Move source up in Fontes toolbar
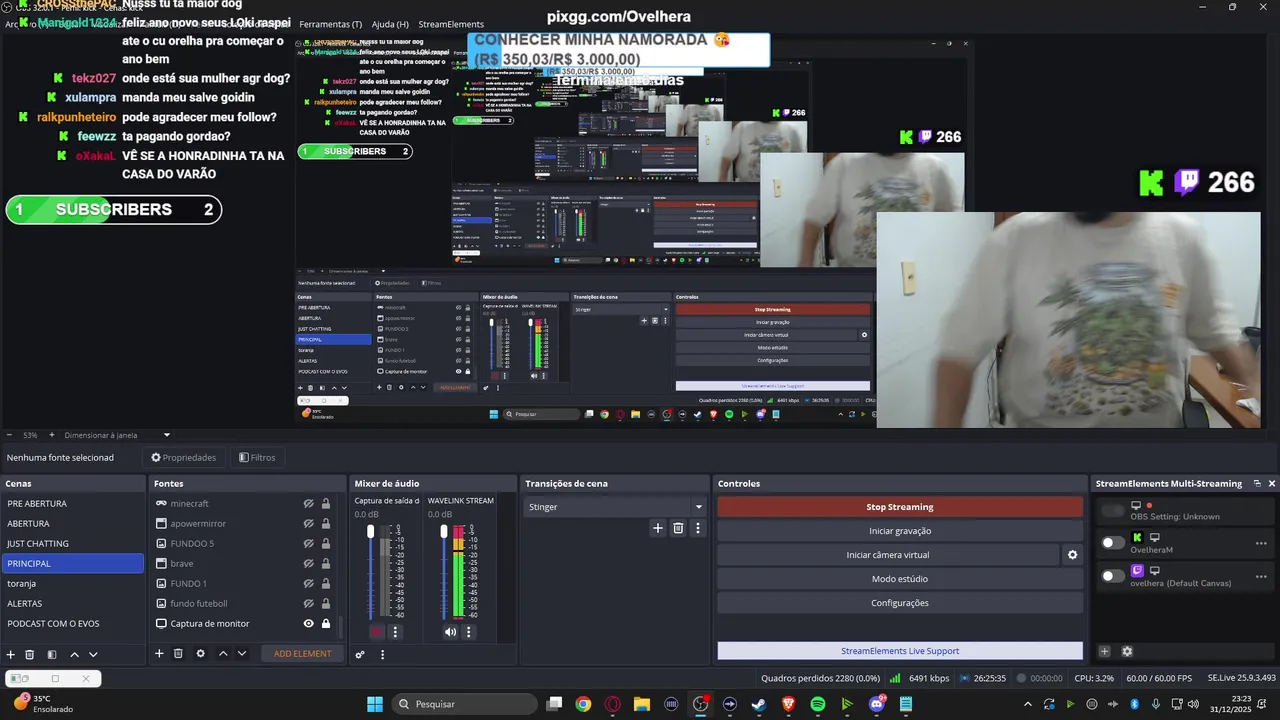The width and height of the screenshot is (1280, 720). coord(223,653)
